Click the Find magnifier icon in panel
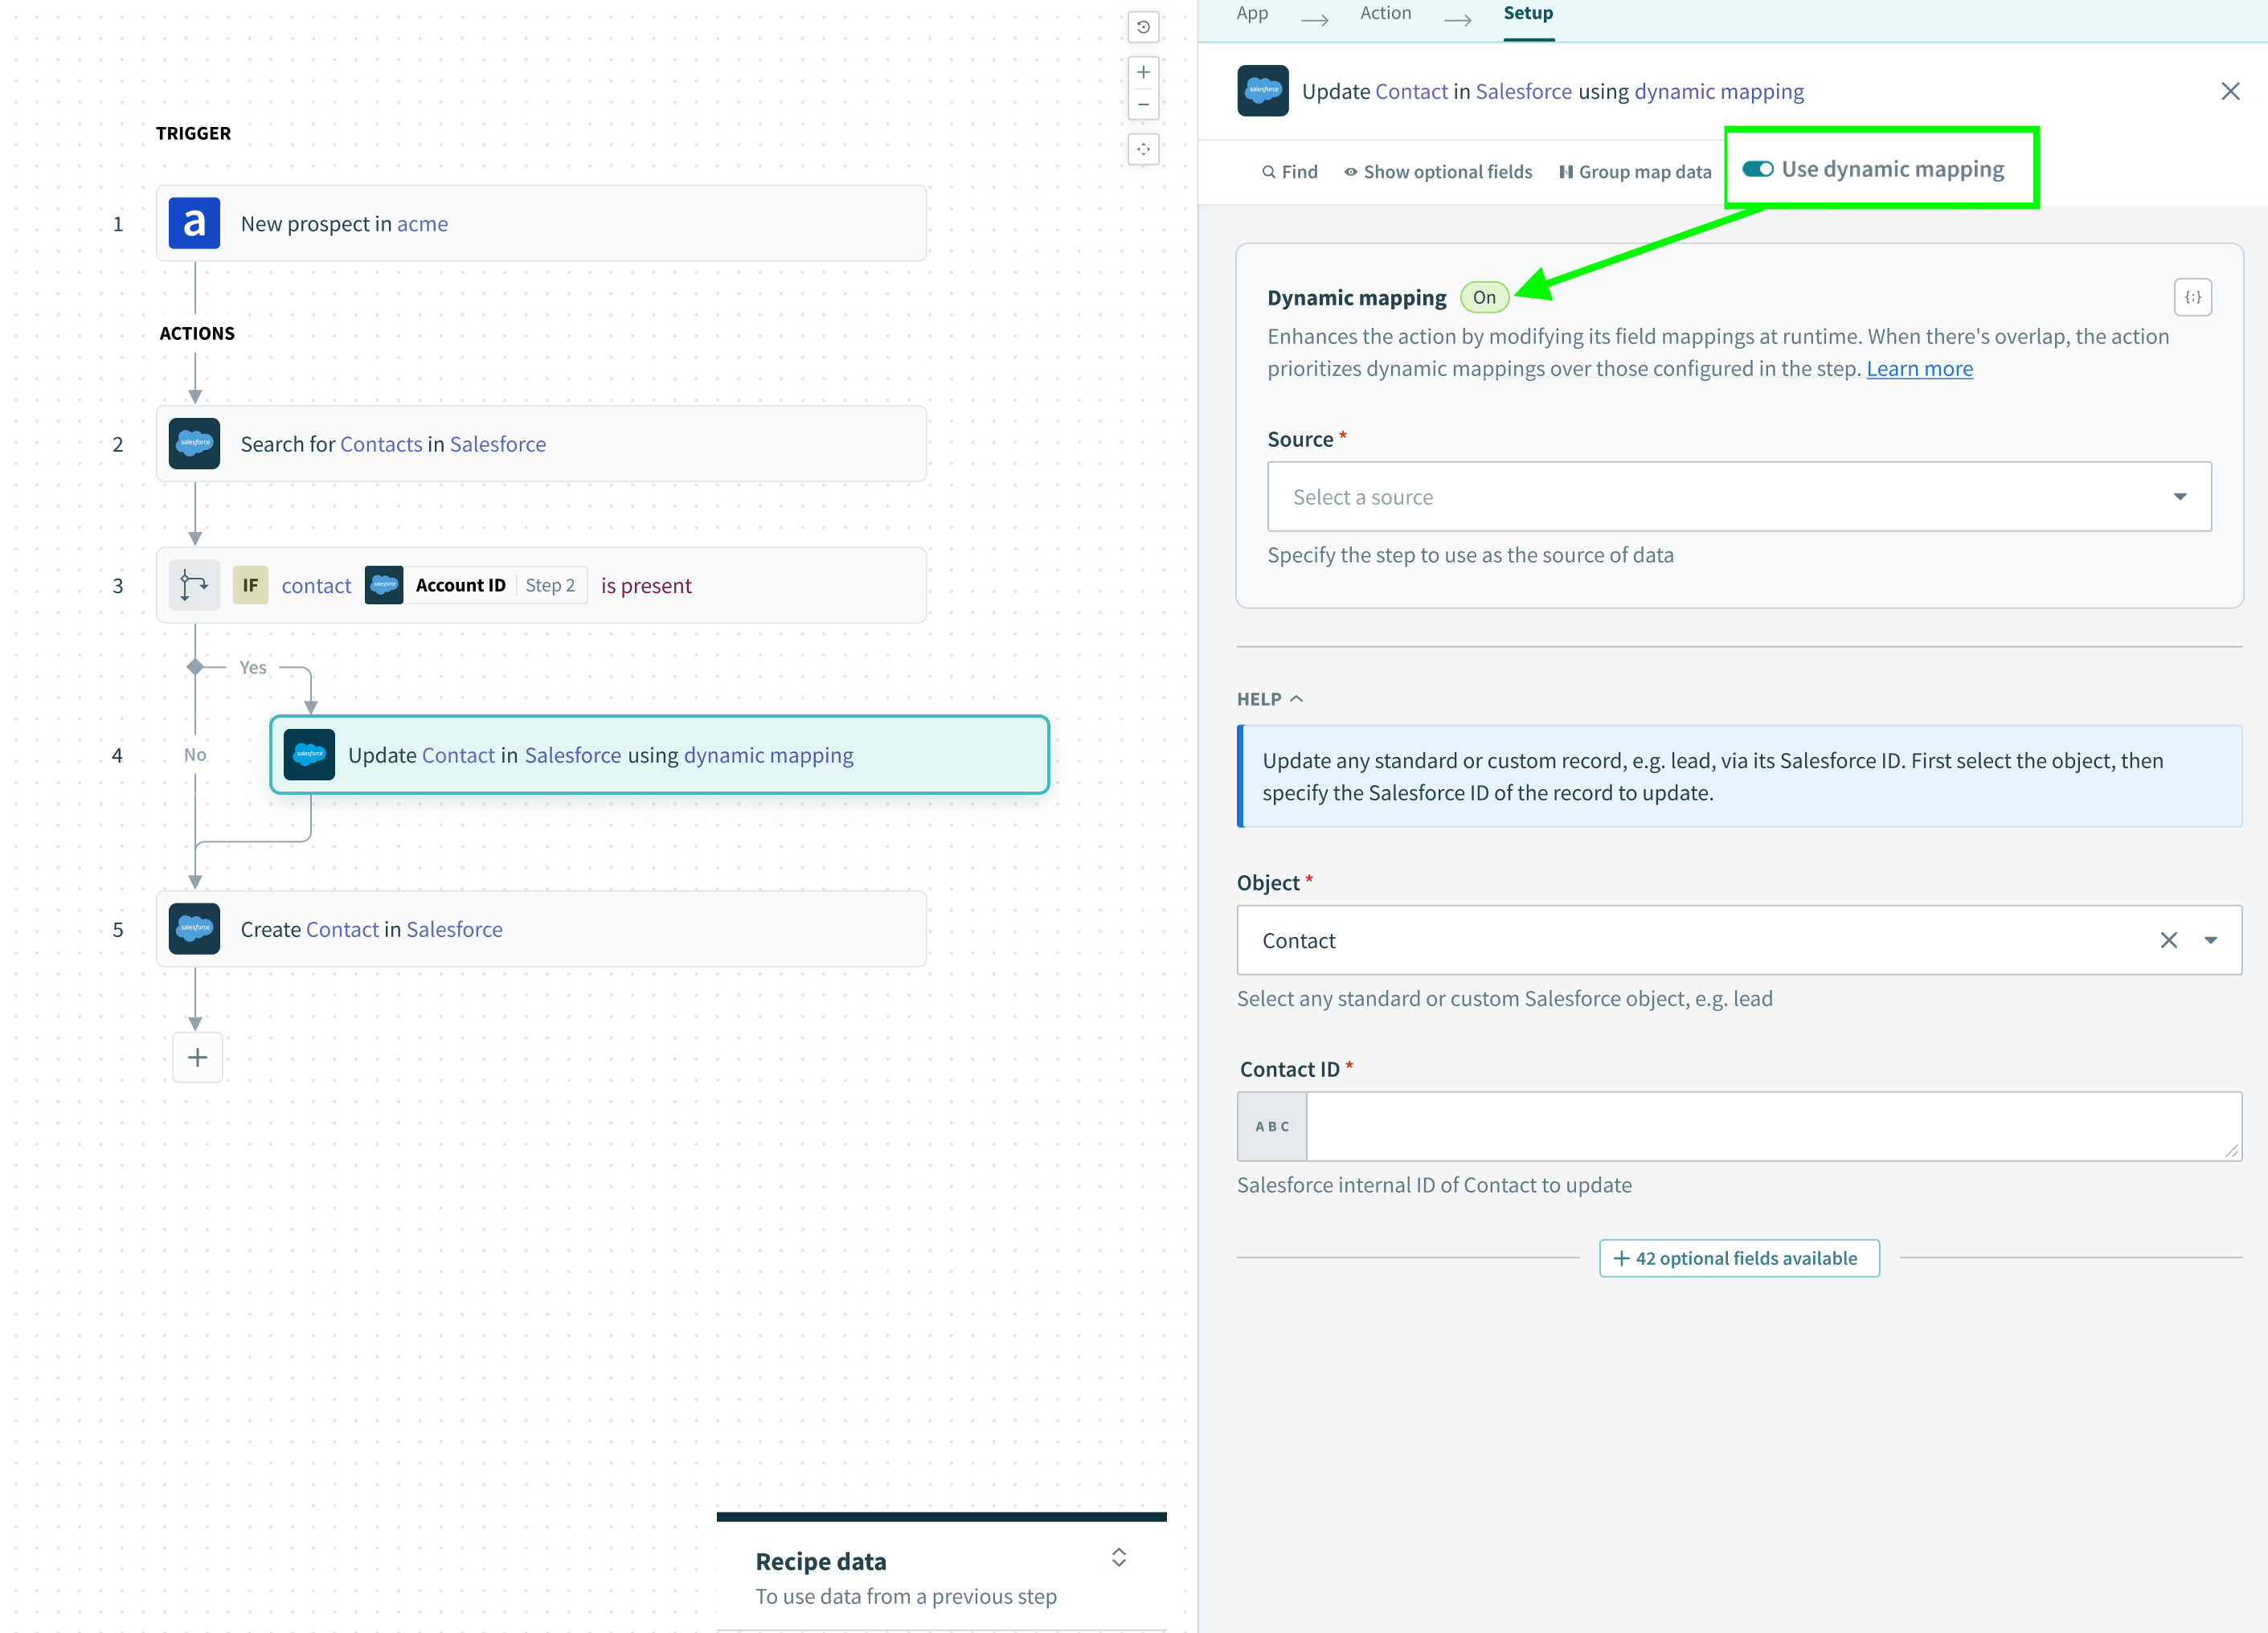 point(1270,171)
